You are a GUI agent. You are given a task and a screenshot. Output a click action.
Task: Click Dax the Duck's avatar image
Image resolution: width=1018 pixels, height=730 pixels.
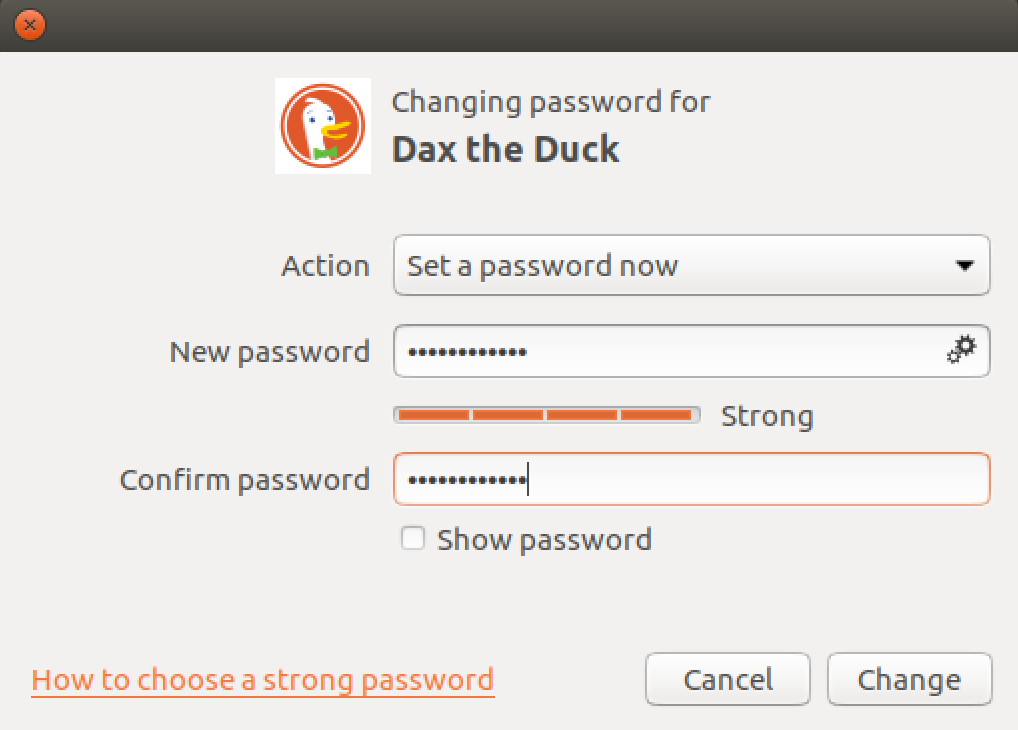[x=322, y=125]
